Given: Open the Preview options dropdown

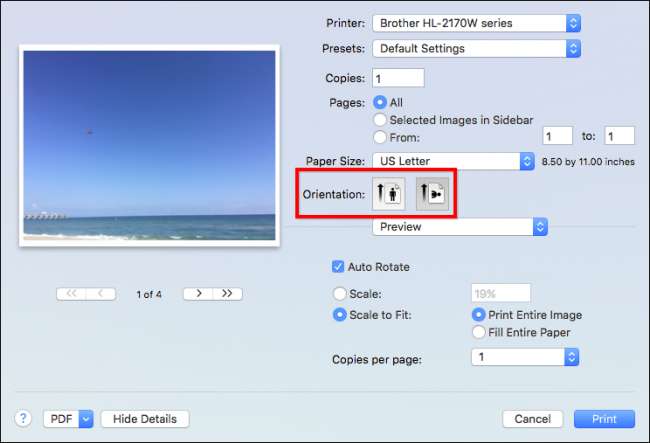Looking at the screenshot, I should (x=460, y=227).
